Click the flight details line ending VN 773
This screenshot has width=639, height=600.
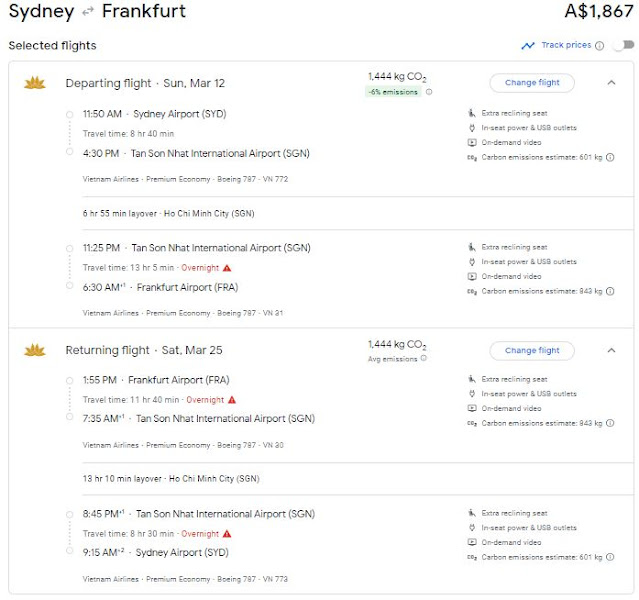(x=185, y=579)
